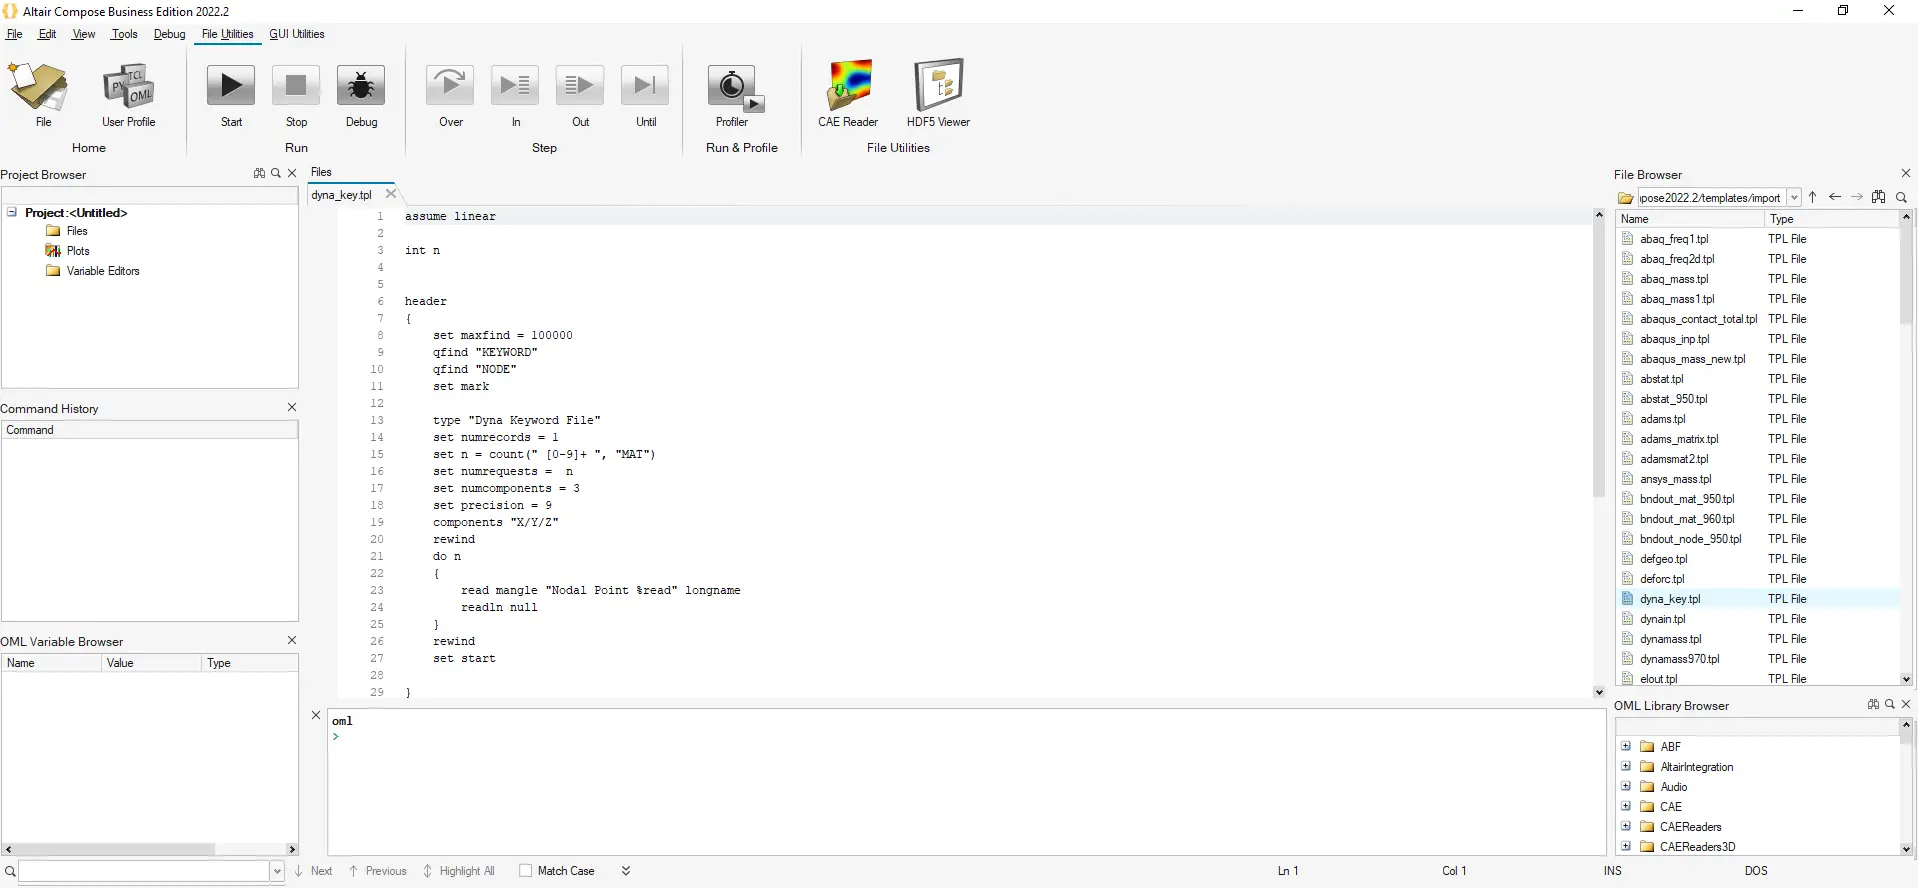The height and width of the screenshot is (888, 1918).
Task: Expand the CAE library folder
Action: [1626, 806]
